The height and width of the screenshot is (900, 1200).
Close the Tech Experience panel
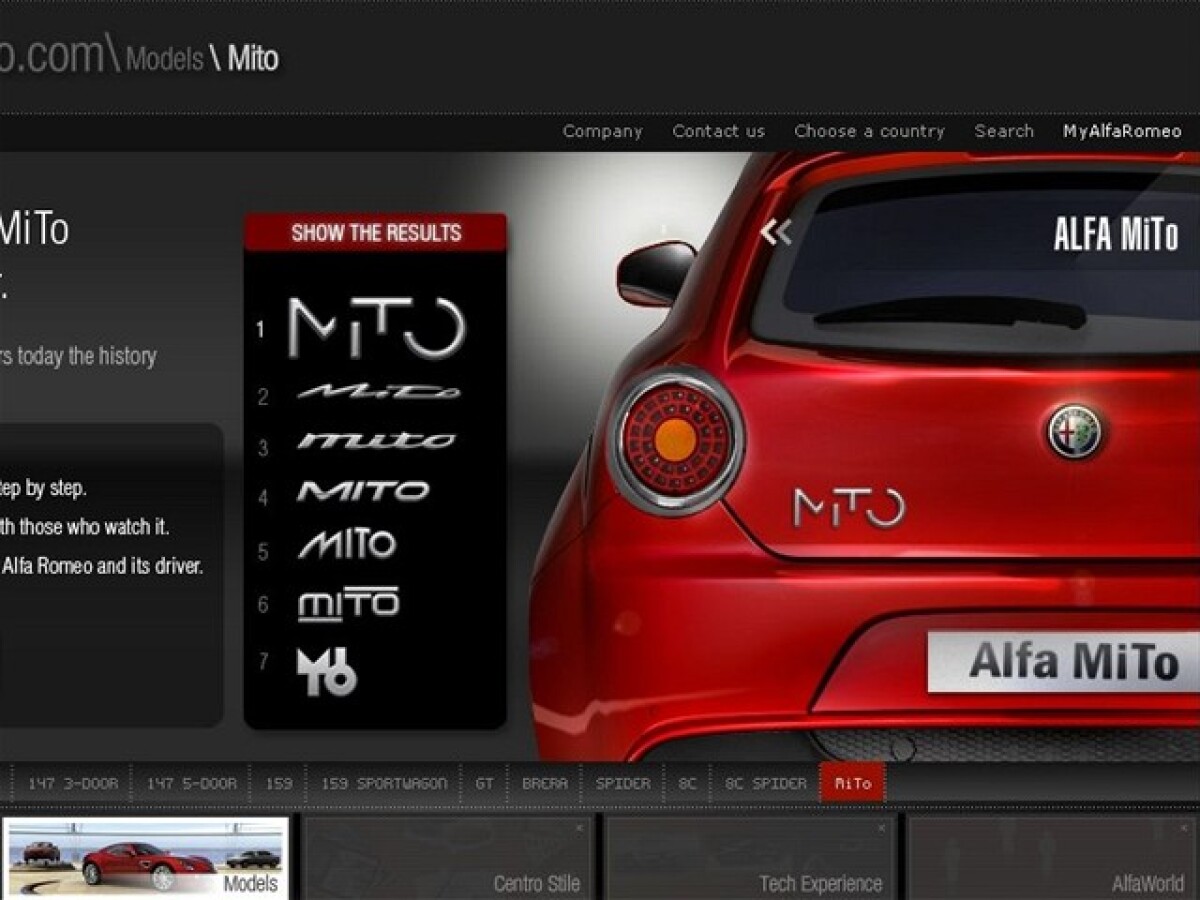tap(882, 828)
